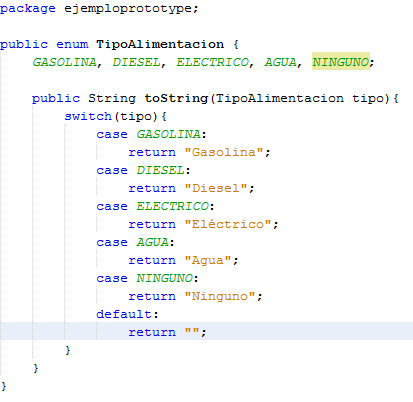Click DIESEL in the case statement

(161, 170)
